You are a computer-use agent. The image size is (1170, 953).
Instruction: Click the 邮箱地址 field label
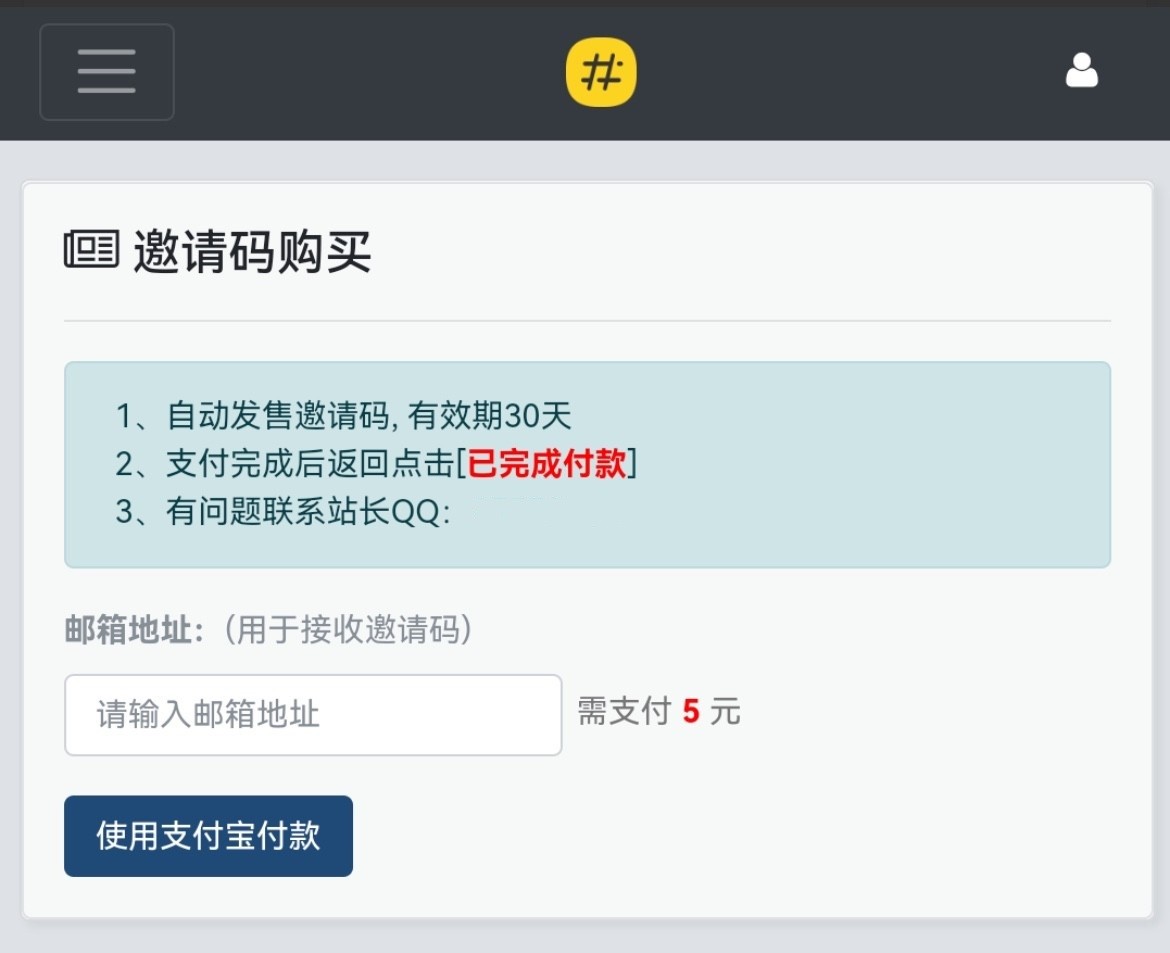(134, 630)
